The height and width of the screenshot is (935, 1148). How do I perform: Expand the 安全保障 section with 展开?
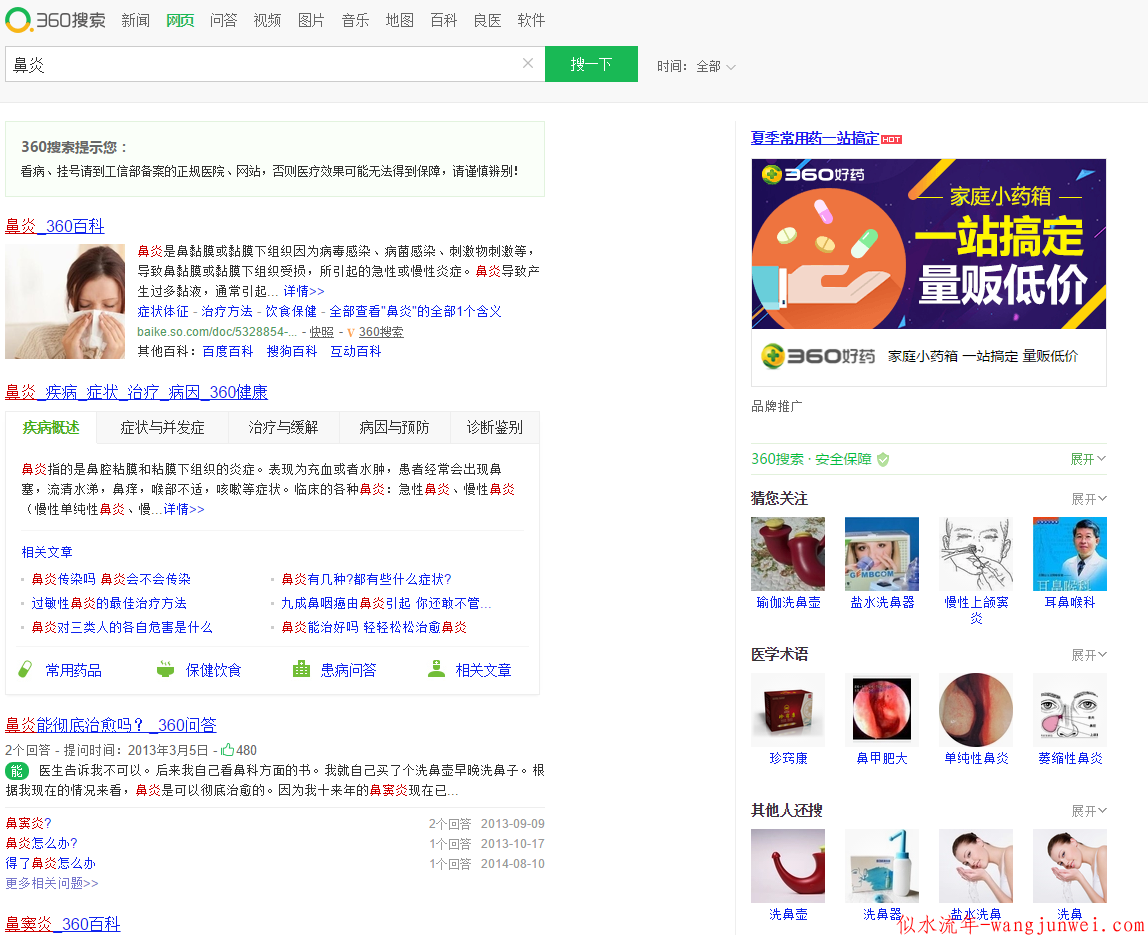[x=1088, y=459]
